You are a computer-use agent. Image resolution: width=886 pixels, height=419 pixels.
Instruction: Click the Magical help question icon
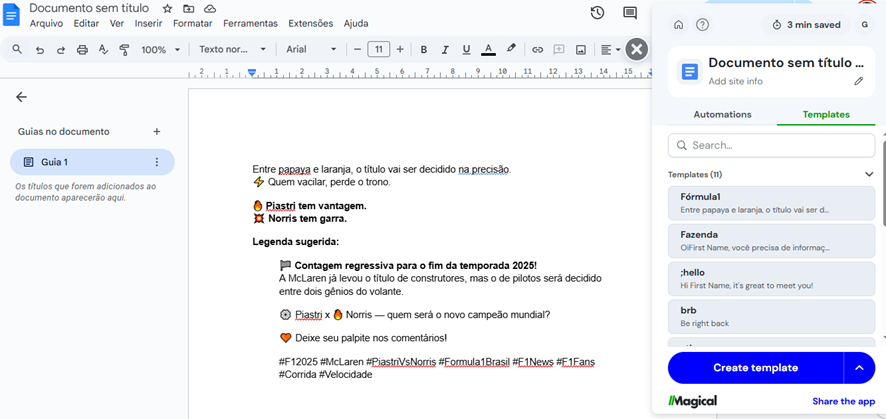pos(702,25)
